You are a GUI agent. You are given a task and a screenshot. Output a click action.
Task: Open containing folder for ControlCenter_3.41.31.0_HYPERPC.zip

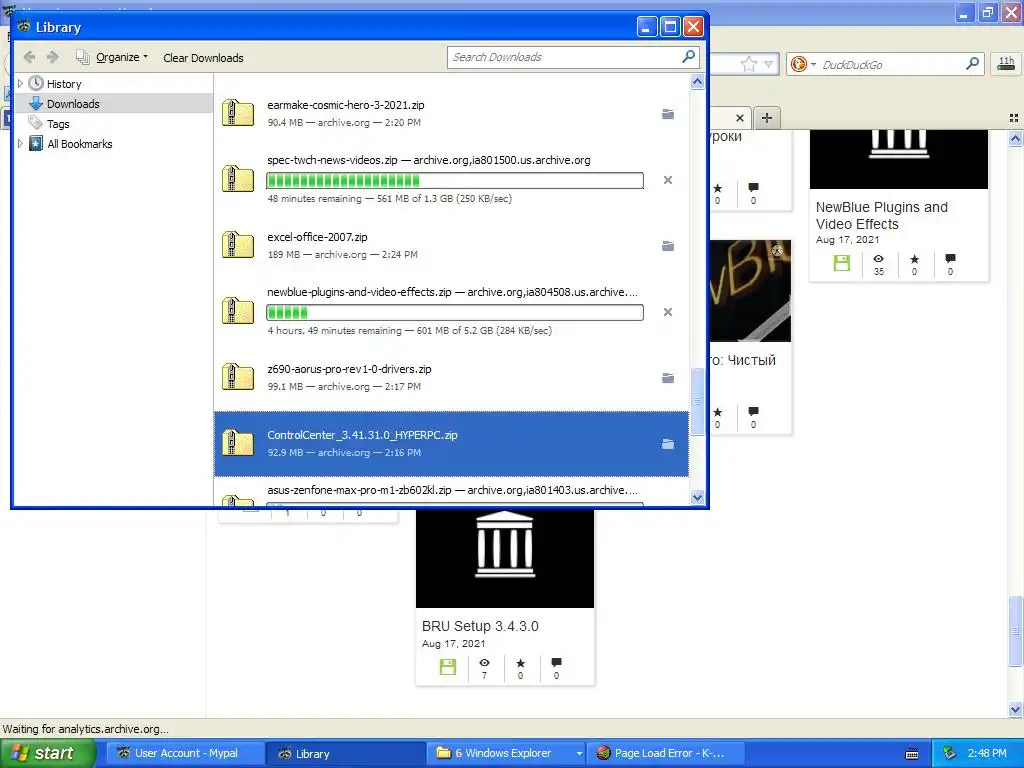667,444
